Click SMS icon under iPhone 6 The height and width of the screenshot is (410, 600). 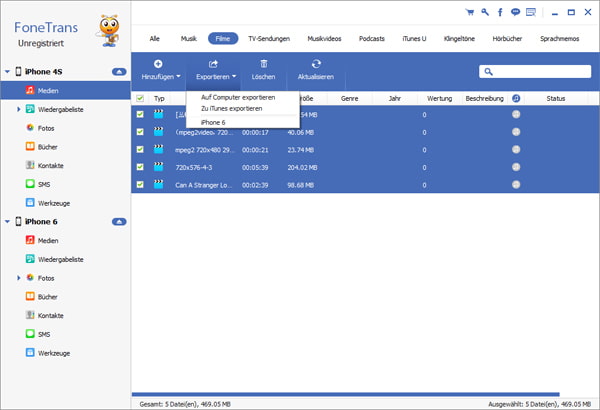pyautogui.click(x=30, y=334)
